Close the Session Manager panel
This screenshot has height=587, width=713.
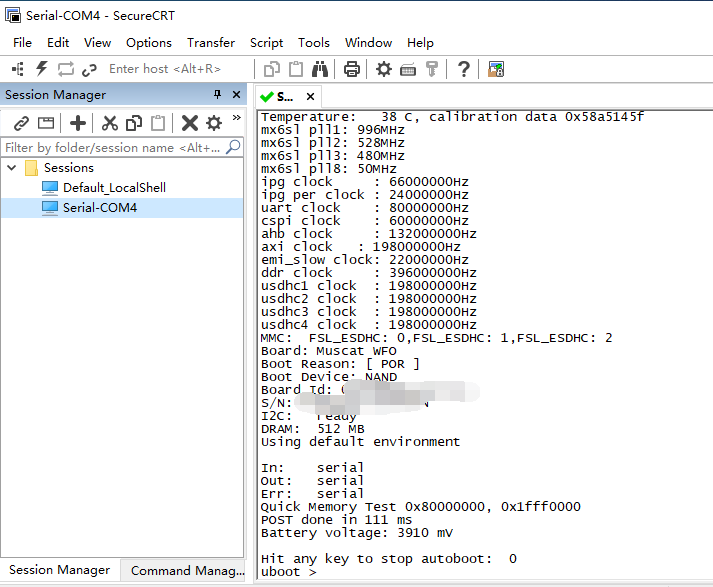tap(236, 95)
